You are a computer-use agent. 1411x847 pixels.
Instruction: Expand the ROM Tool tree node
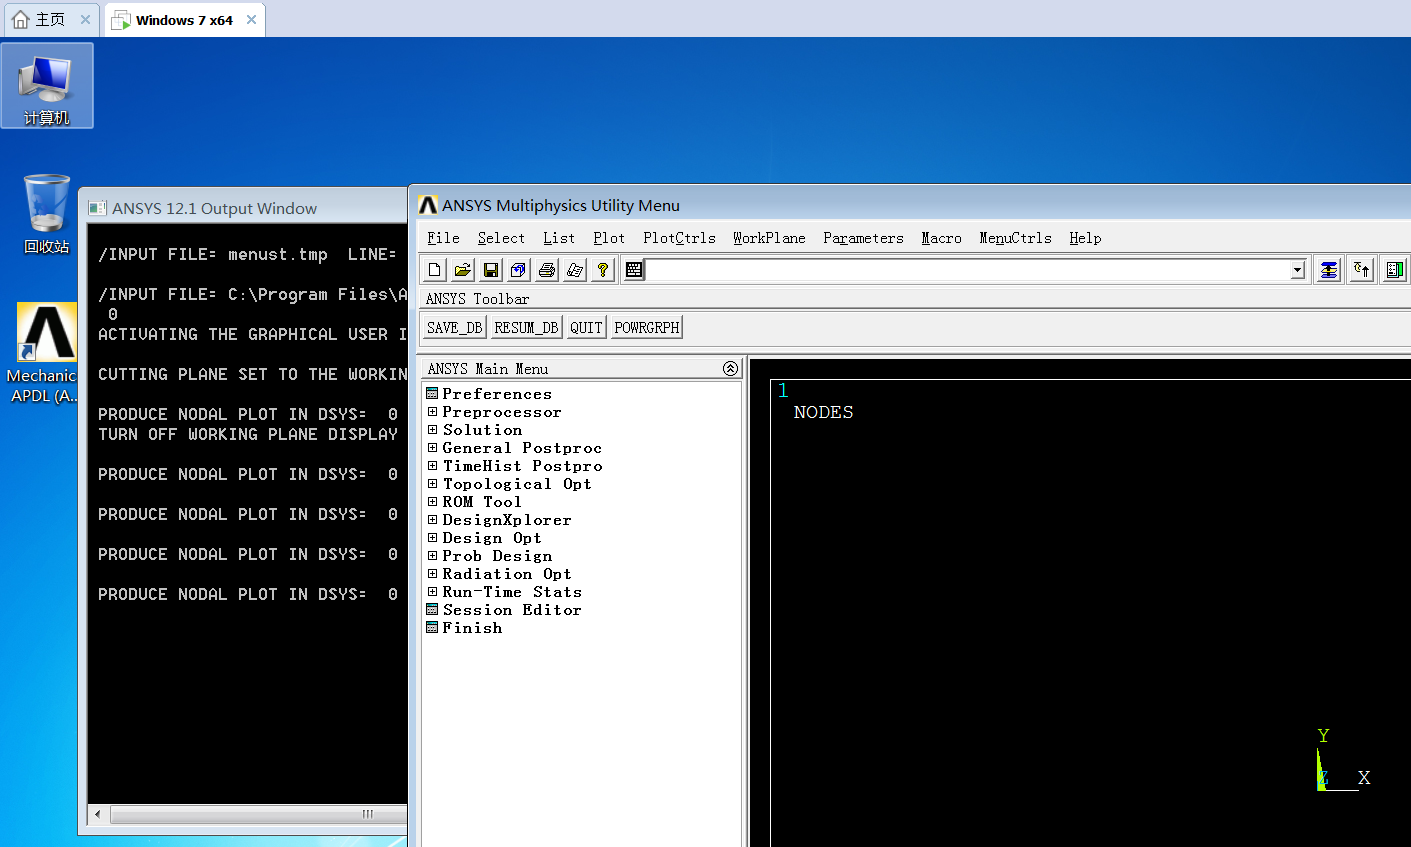433,502
